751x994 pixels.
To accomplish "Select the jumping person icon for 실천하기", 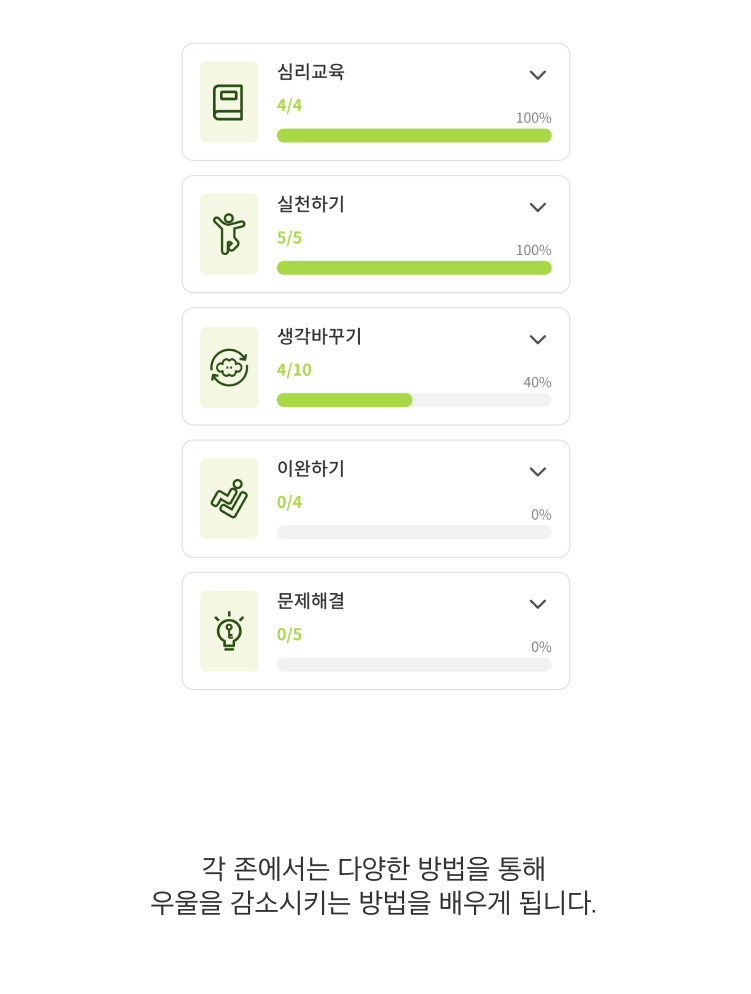I will (x=229, y=234).
